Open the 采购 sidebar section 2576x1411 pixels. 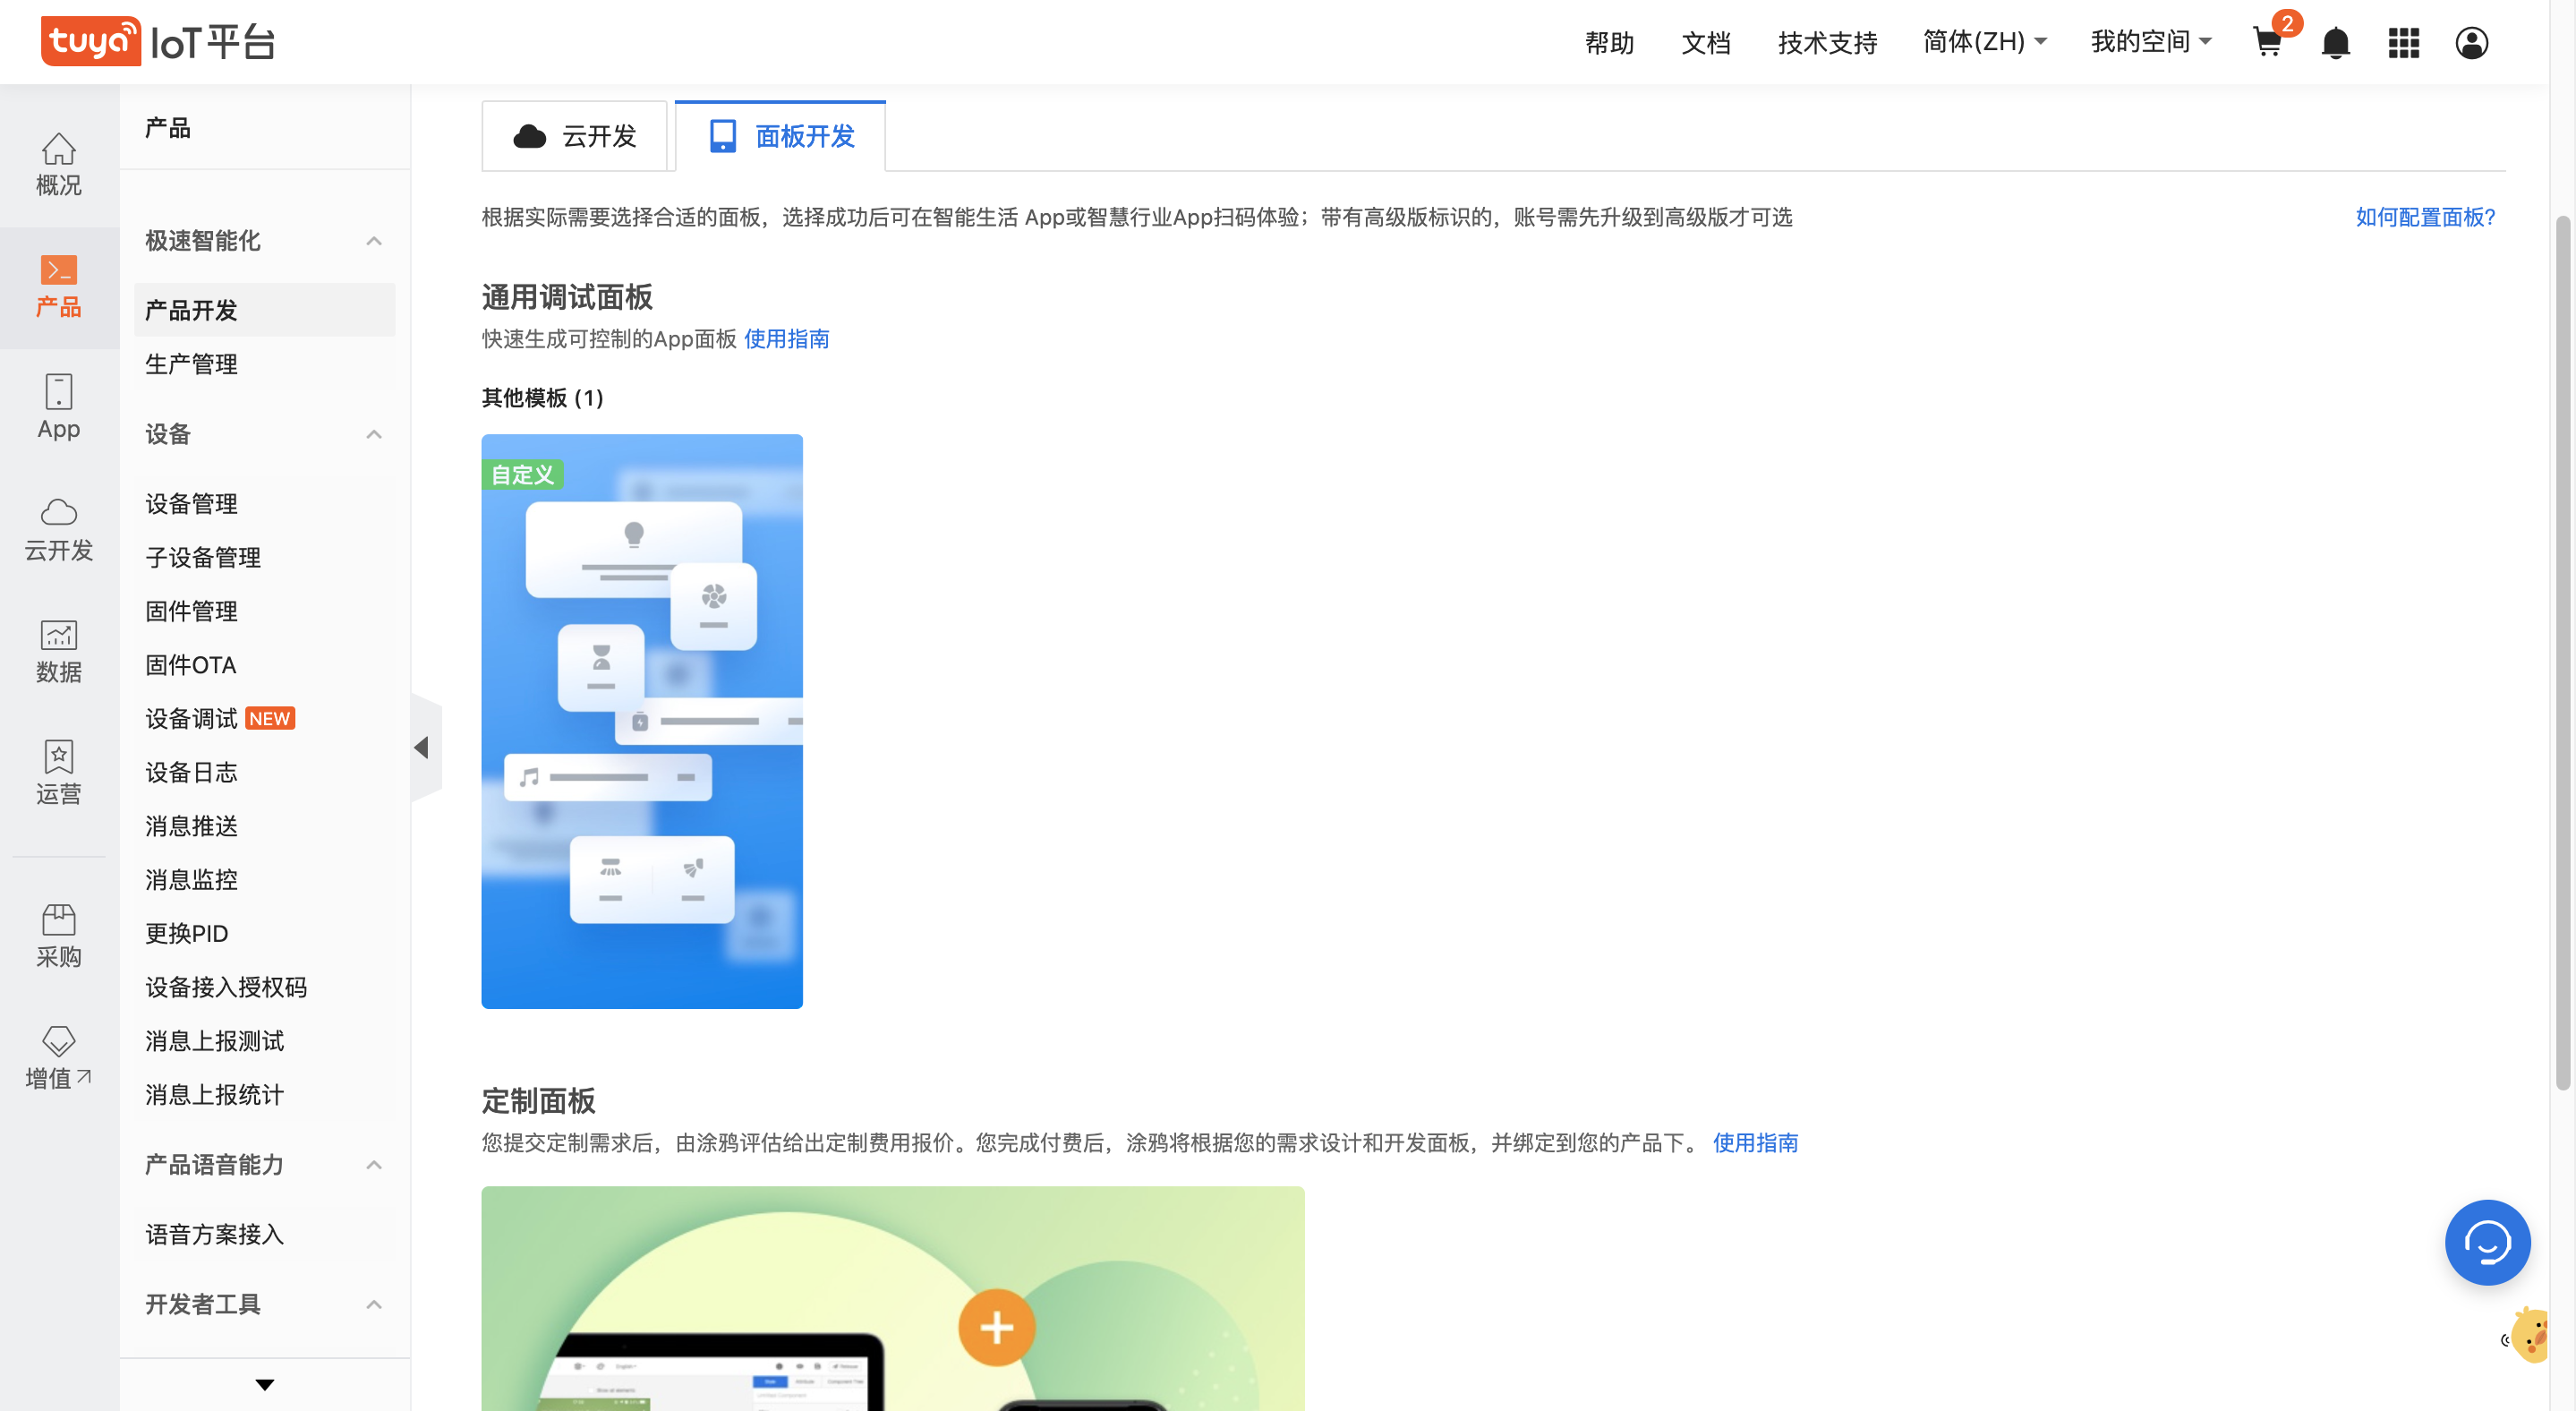(59, 937)
